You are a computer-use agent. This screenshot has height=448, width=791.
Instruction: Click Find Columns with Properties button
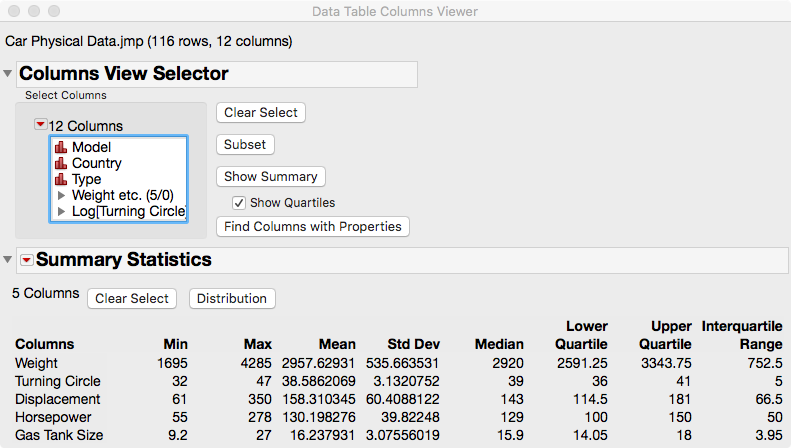(313, 226)
